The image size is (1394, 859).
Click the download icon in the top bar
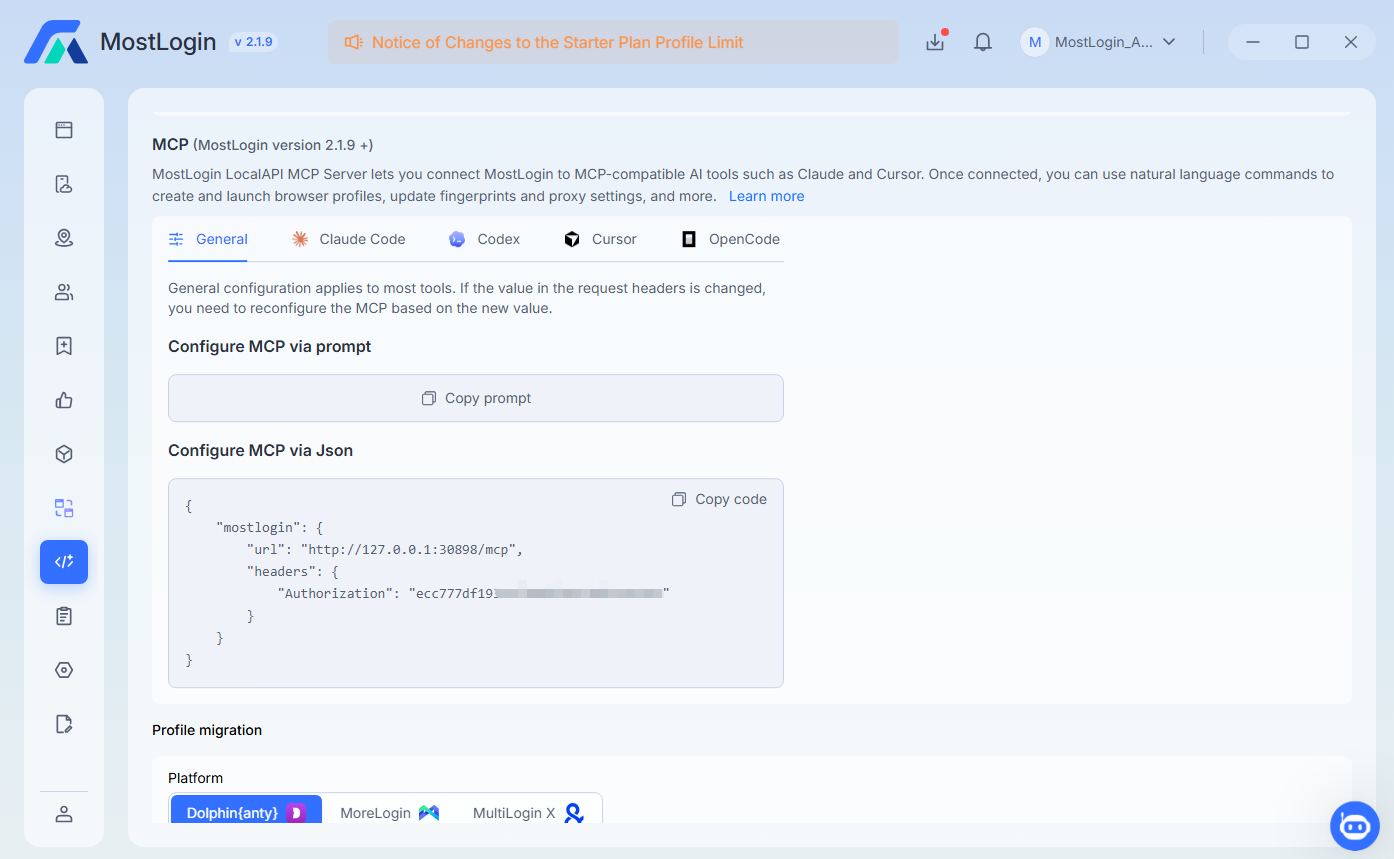point(935,42)
